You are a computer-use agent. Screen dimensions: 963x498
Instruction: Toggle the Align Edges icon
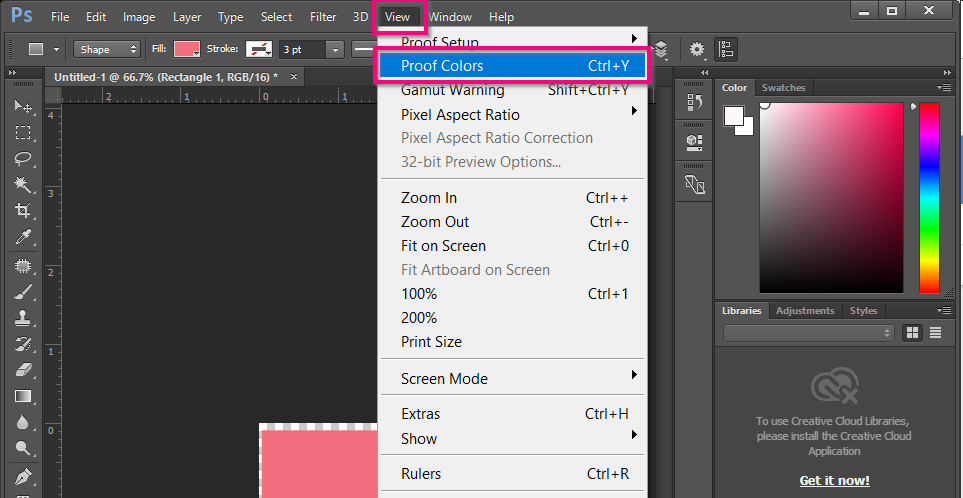pyautogui.click(x=726, y=50)
